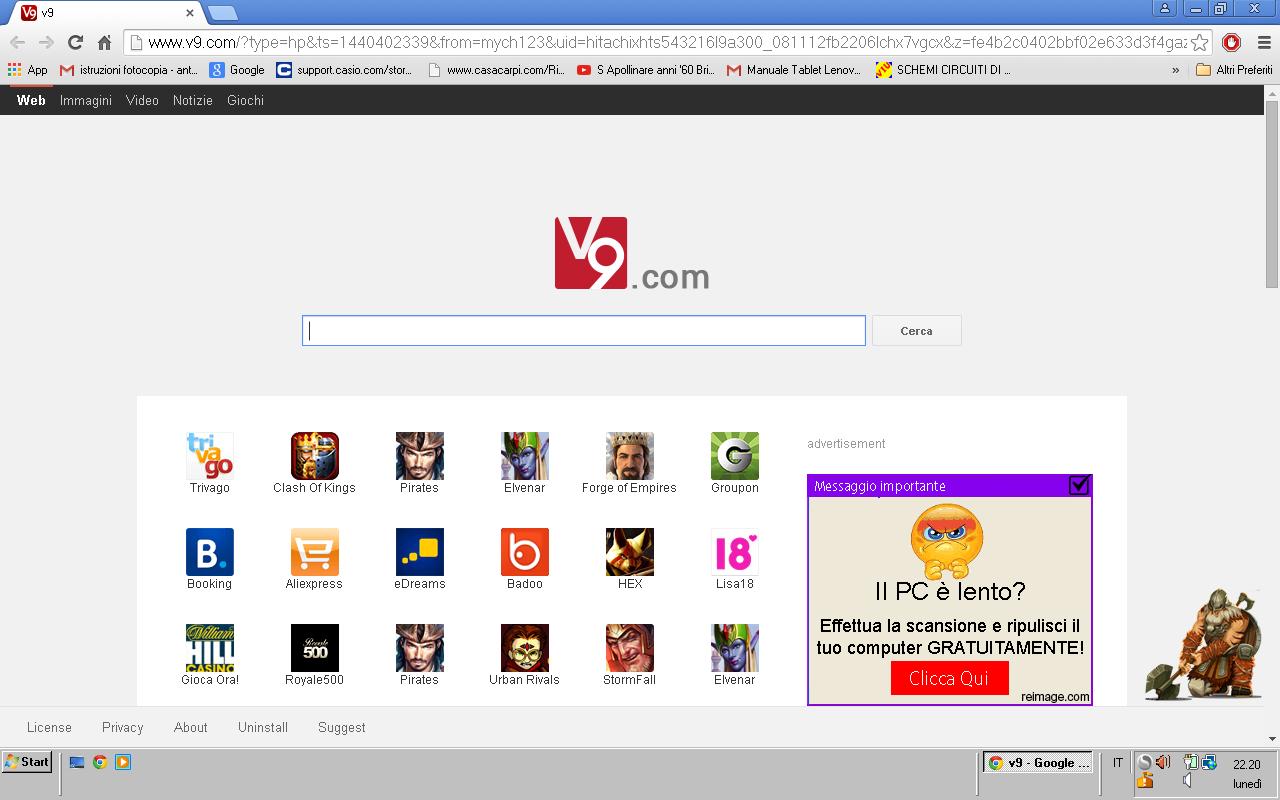
Task: Select the Giochi tab
Action: pos(245,100)
